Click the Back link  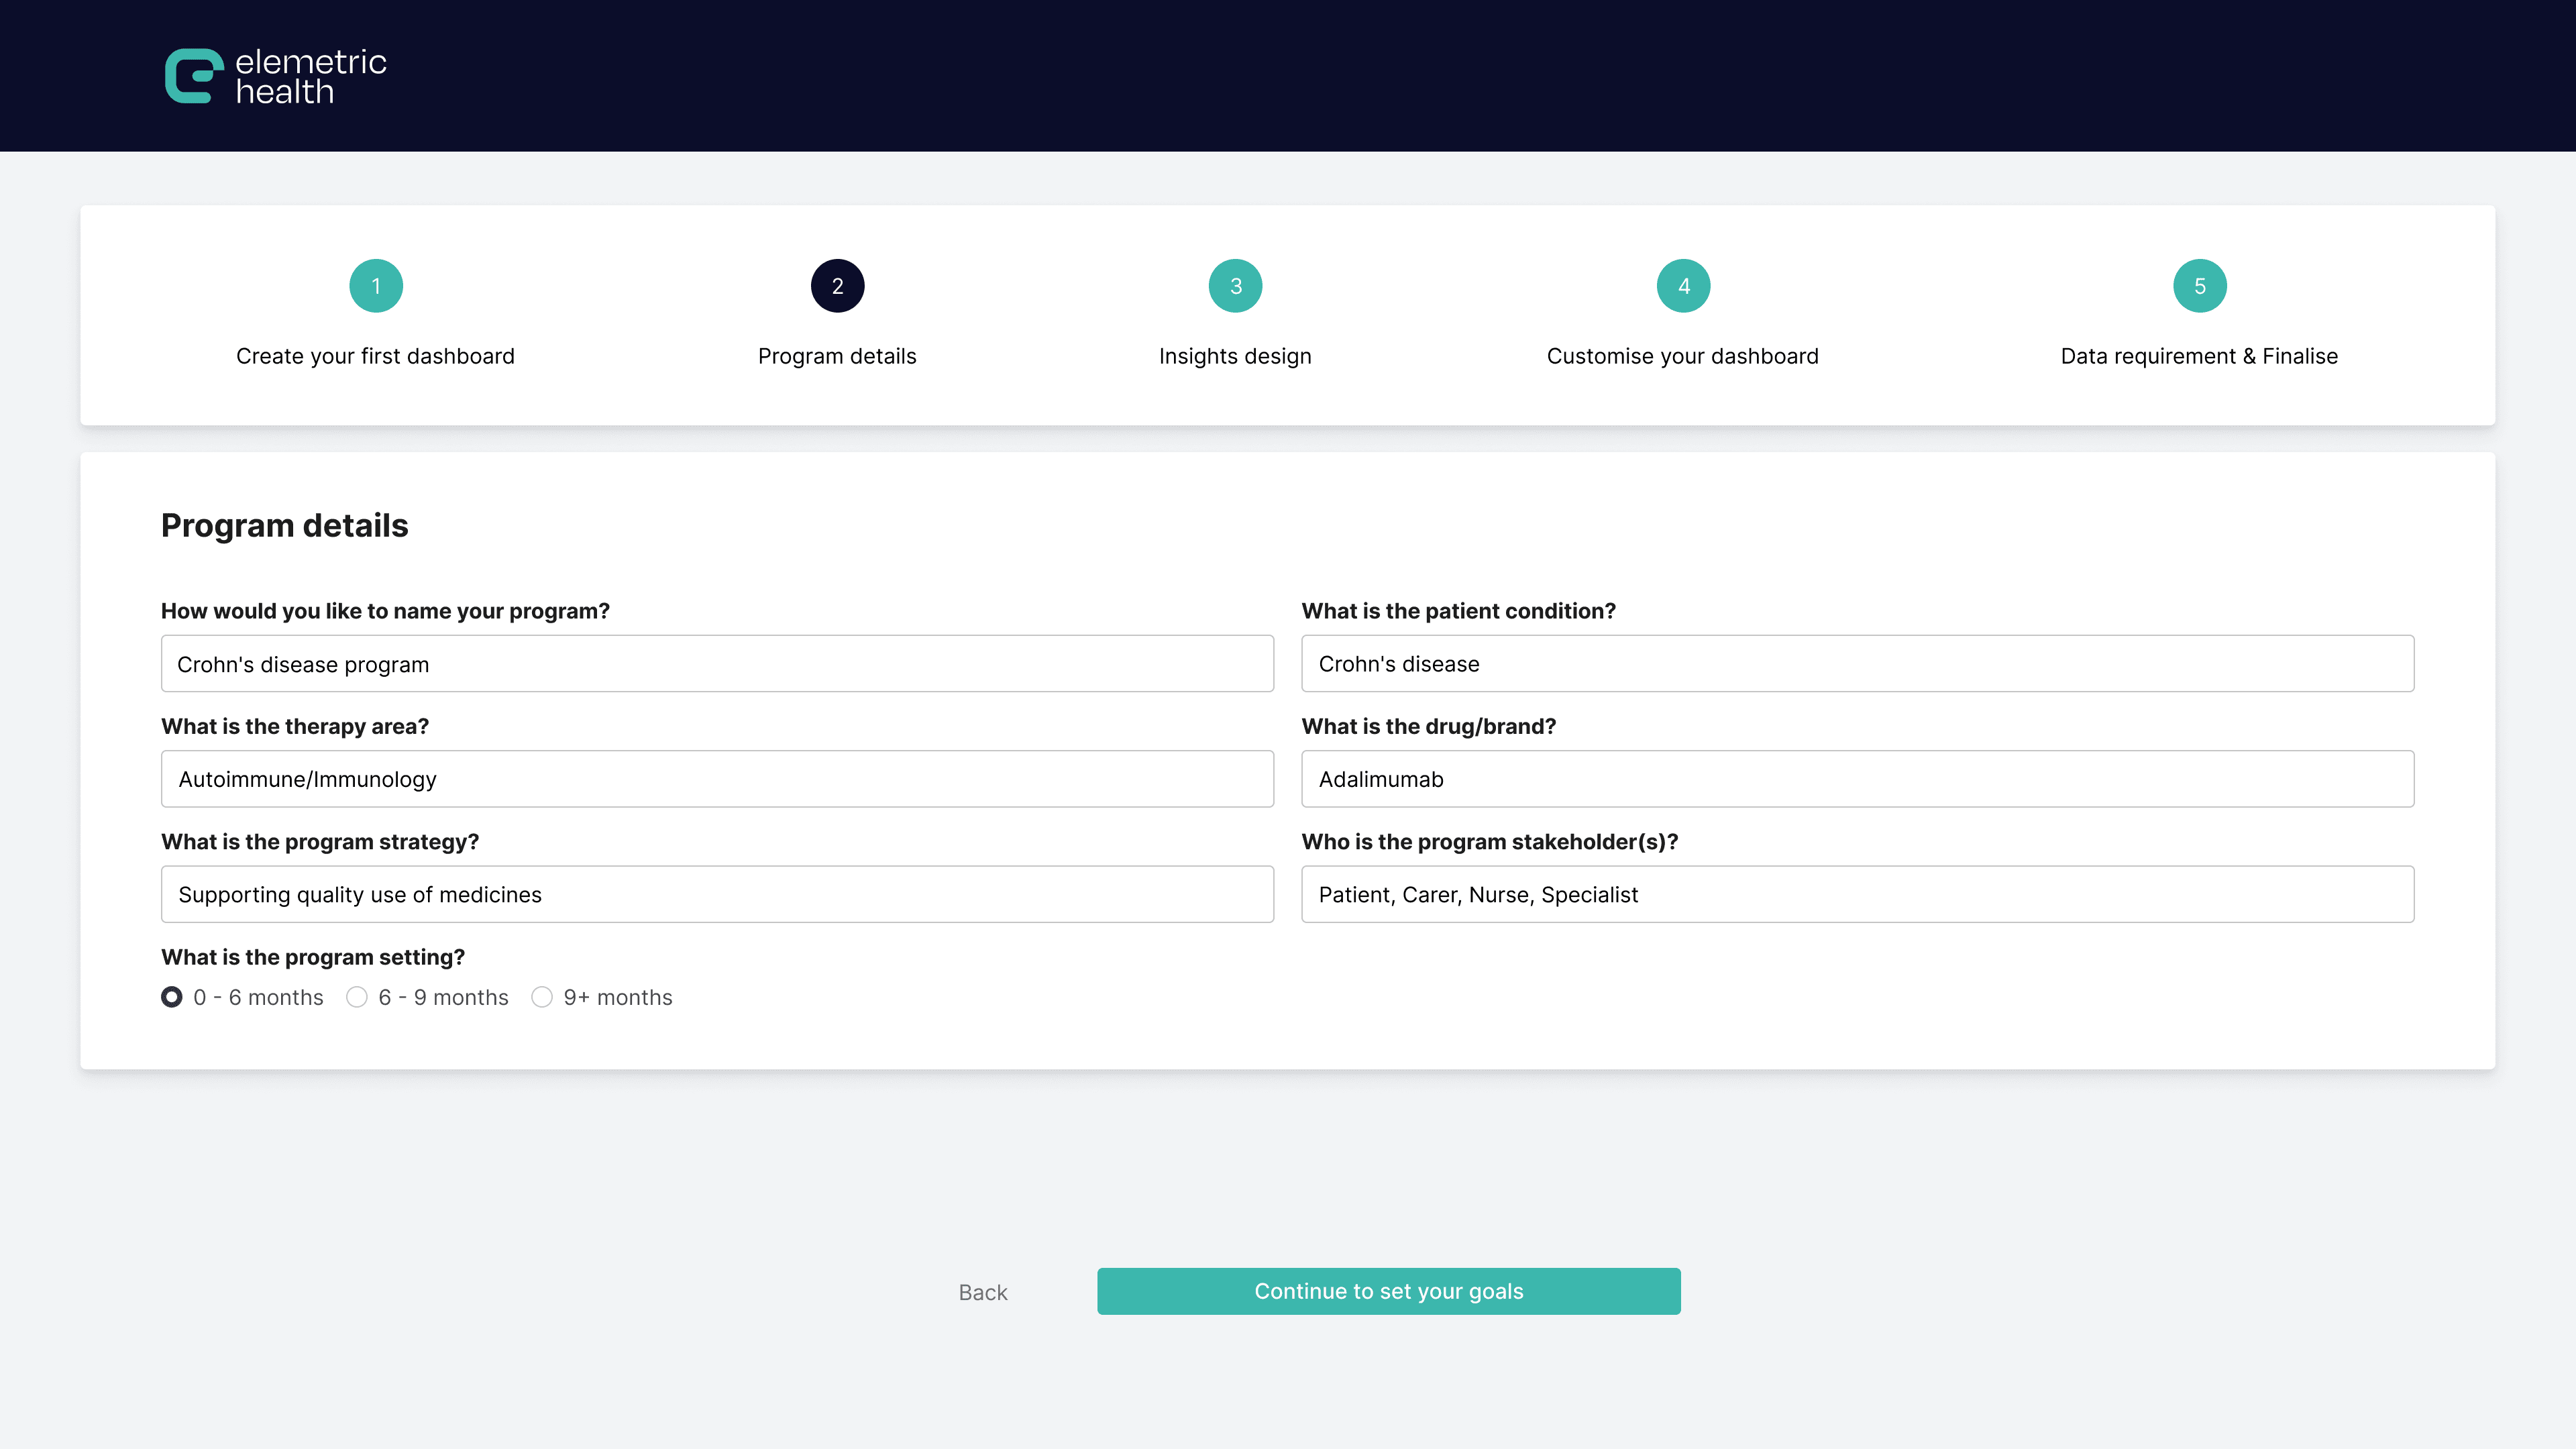[x=982, y=1292]
